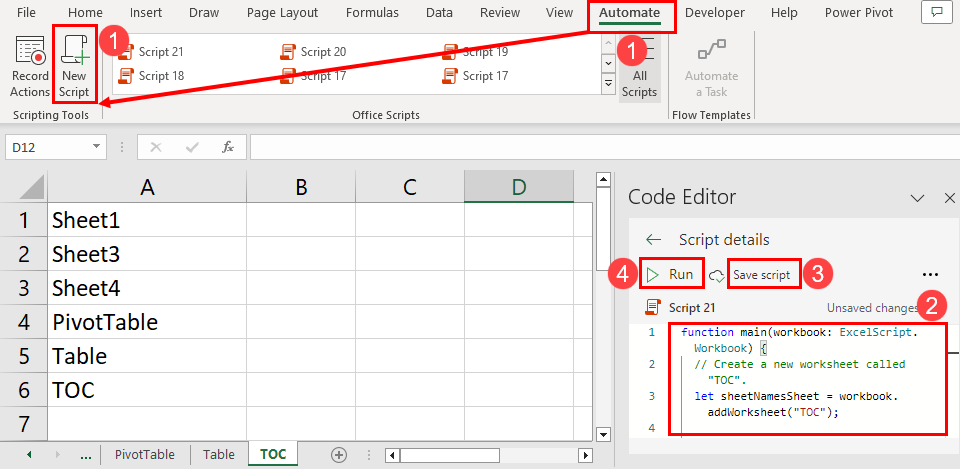Select cell containing Sheet3
The height and width of the screenshot is (469, 960).
[147, 253]
